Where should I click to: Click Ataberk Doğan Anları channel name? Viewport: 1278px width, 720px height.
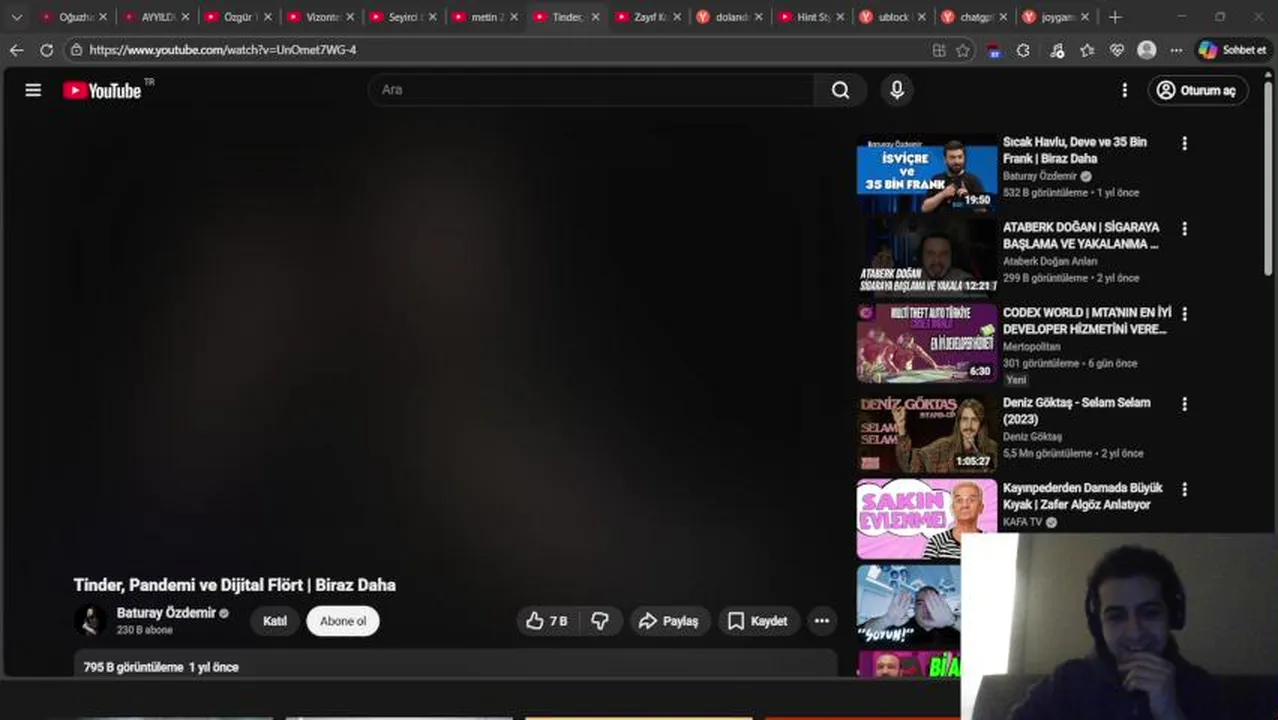point(1050,261)
